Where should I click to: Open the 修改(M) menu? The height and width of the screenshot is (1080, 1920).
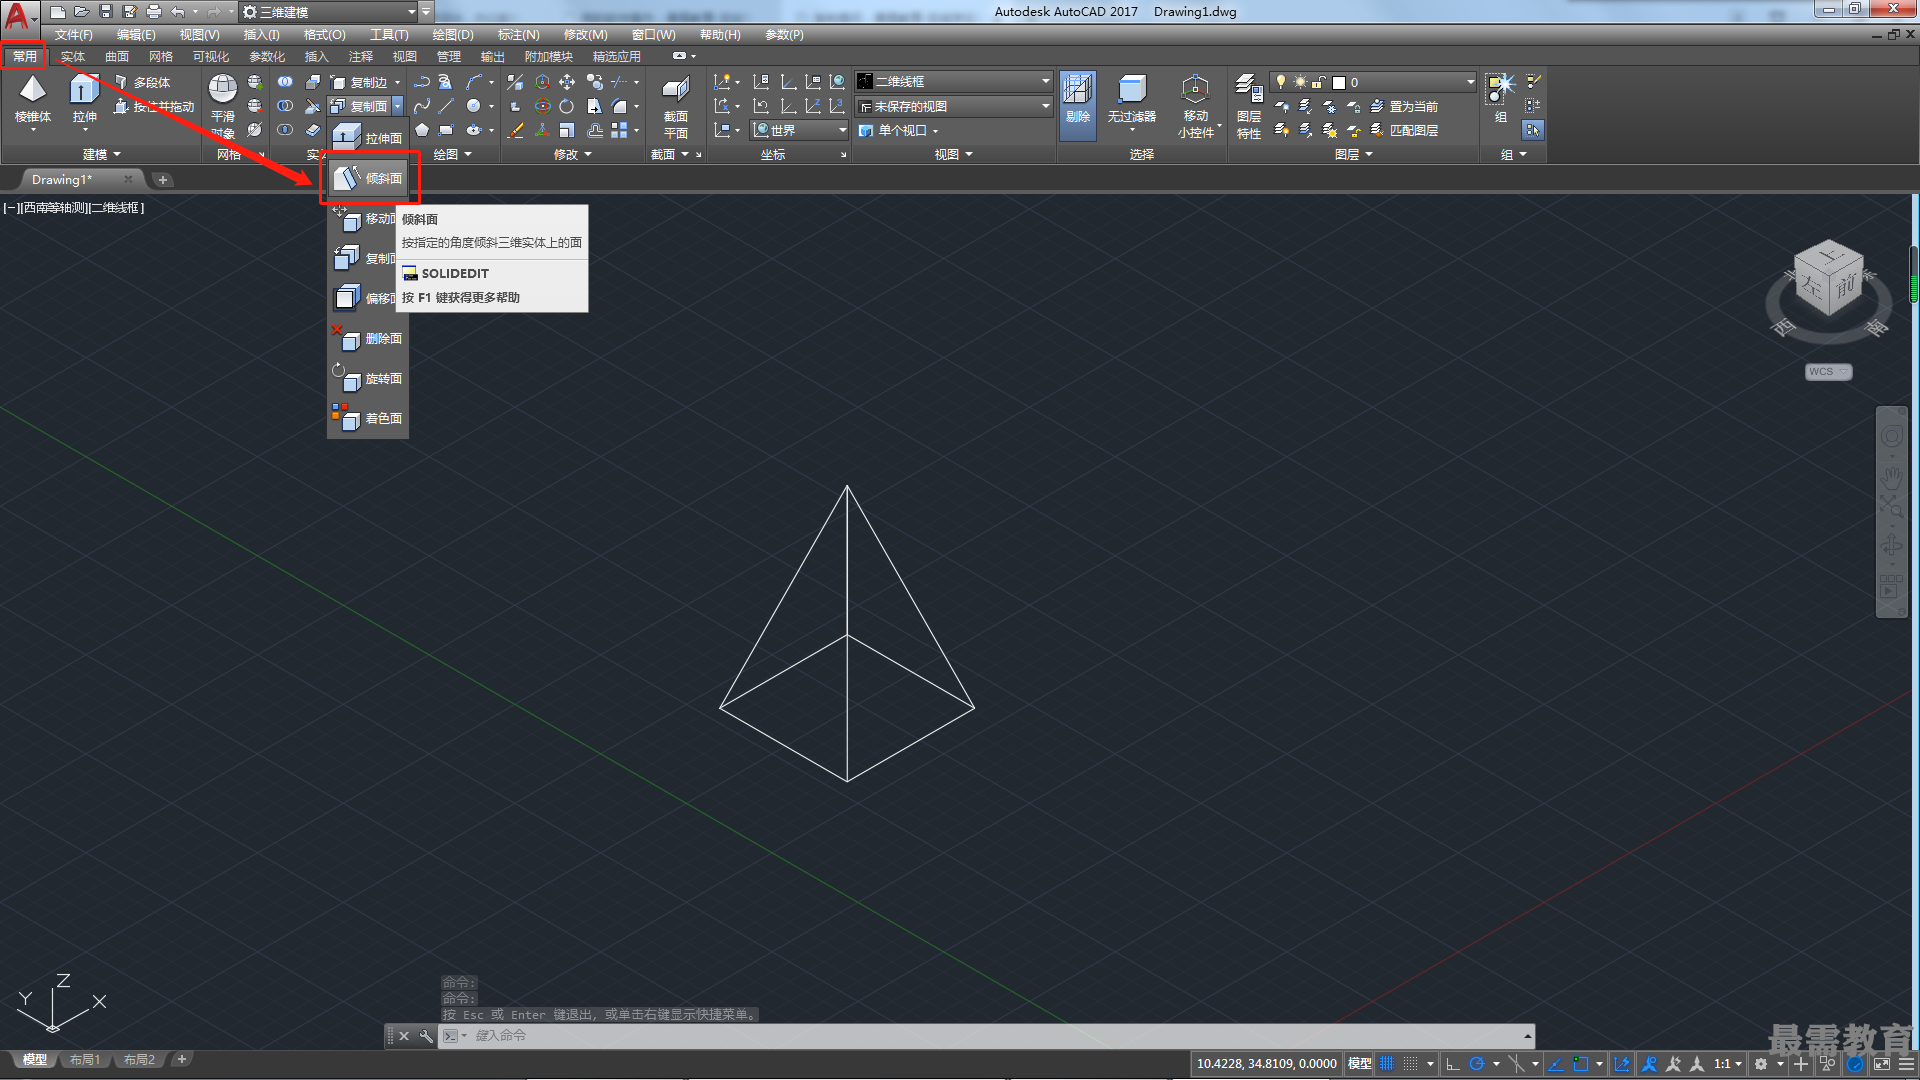(x=585, y=35)
